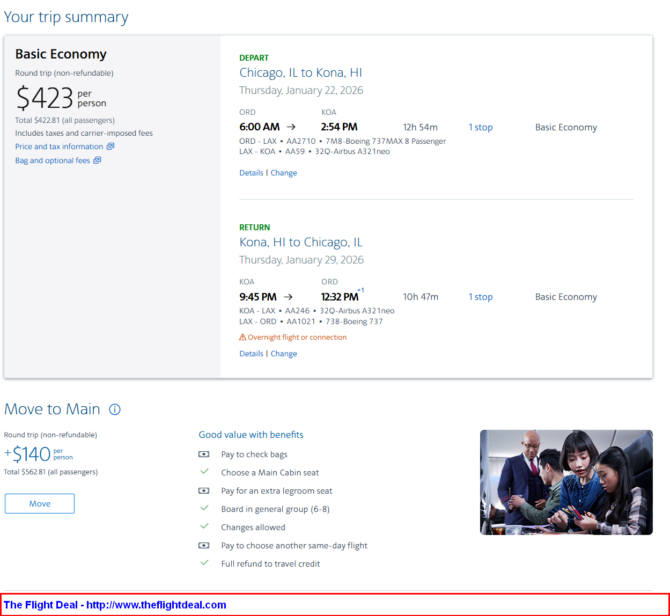
Task: Click the checkmark beside Choose a Main Cabin seat
Action: [204, 472]
